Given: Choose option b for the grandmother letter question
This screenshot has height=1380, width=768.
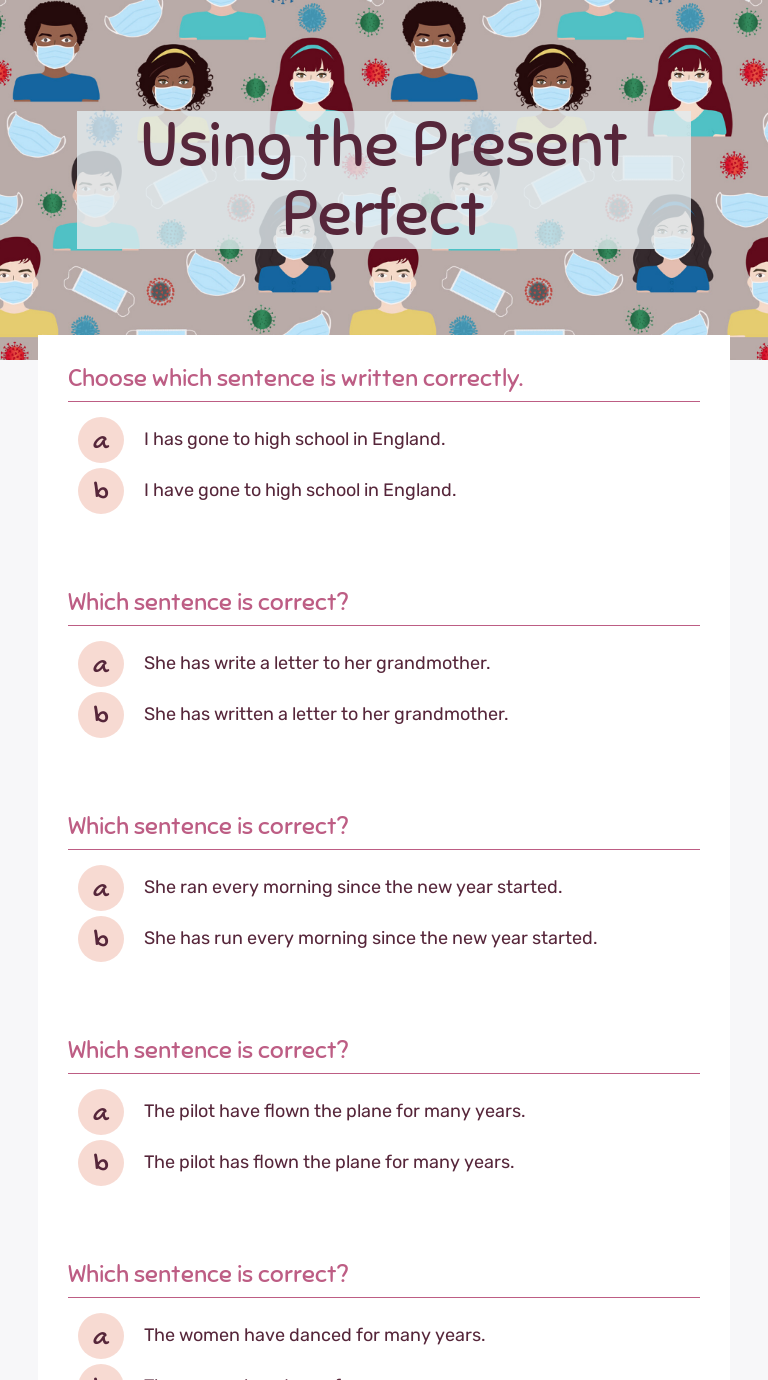Looking at the screenshot, I should tap(101, 715).
